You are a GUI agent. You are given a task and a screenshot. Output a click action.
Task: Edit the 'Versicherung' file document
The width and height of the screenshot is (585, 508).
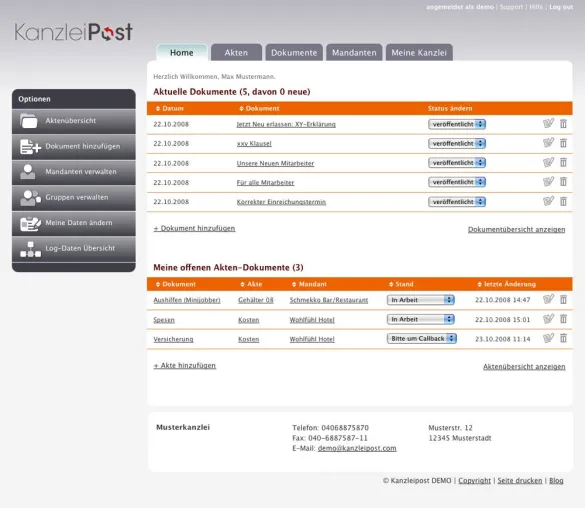(x=548, y=338)
